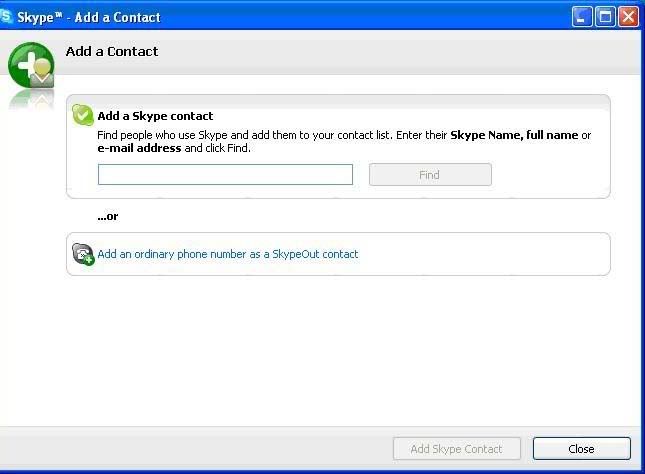The image size is (645, 474).
Task: Minimize the Add a Contact window
Action: click(x=583, y=17)
